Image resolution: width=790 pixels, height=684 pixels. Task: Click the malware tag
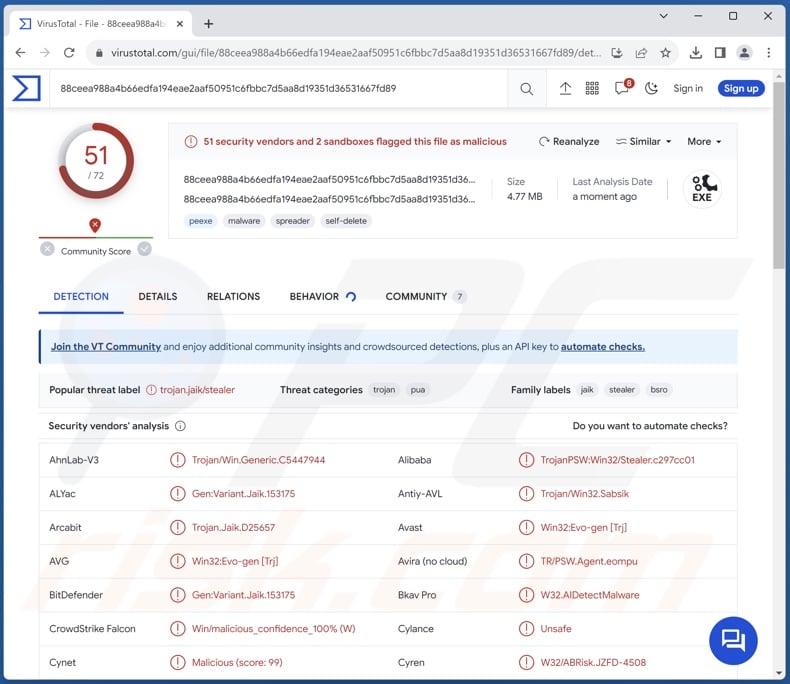click(244, 221)
